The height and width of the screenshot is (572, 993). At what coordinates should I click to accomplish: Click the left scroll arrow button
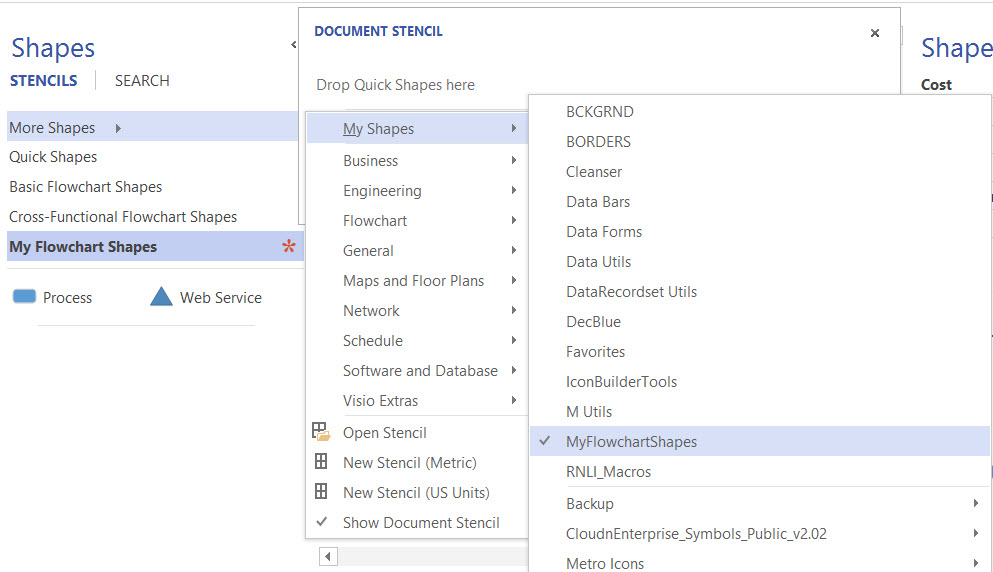click(x=328, y=556)
